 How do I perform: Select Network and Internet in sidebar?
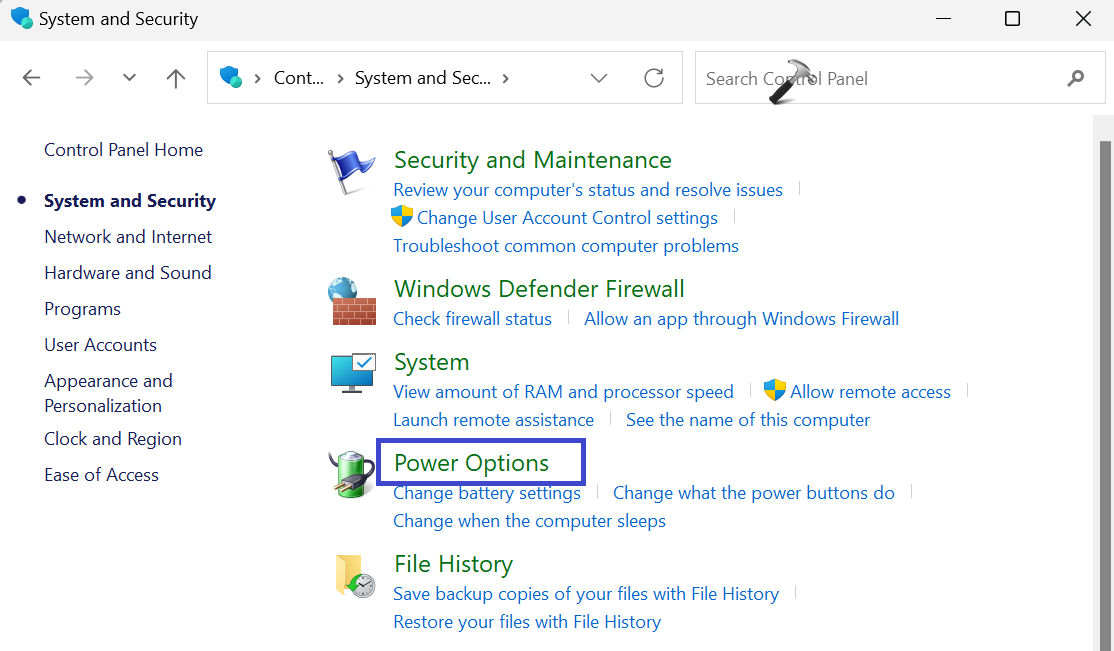click(x=128, y=237)
